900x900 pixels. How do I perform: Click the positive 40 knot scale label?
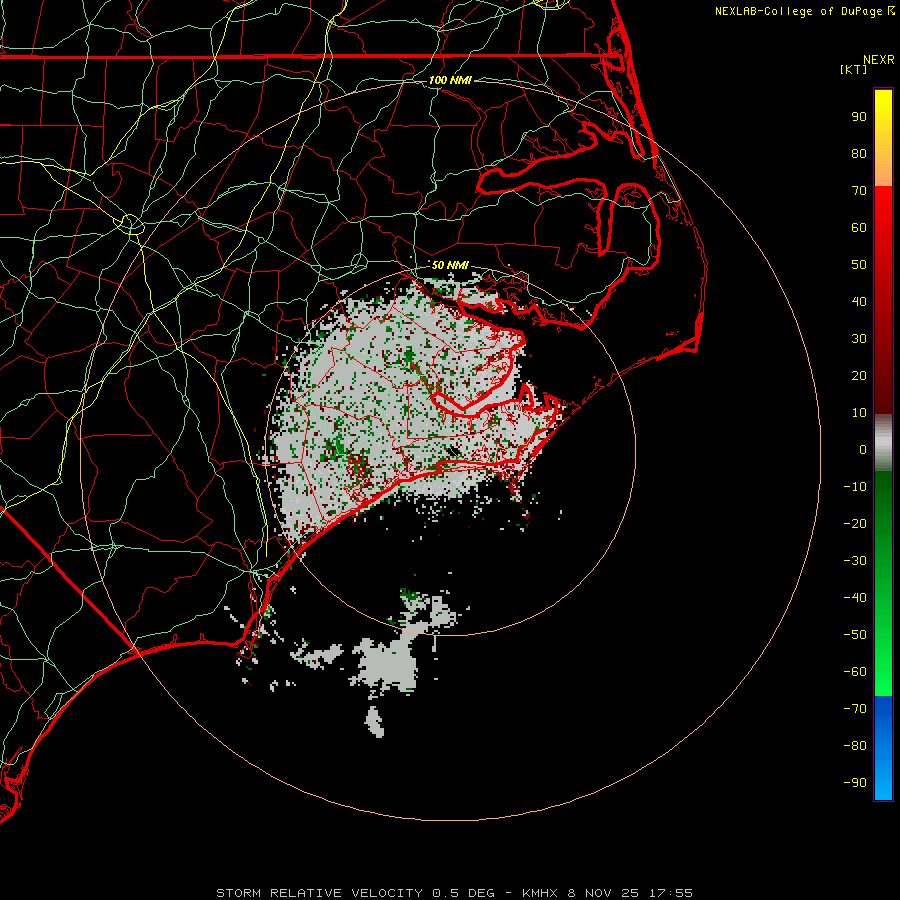tap(859, 301)
